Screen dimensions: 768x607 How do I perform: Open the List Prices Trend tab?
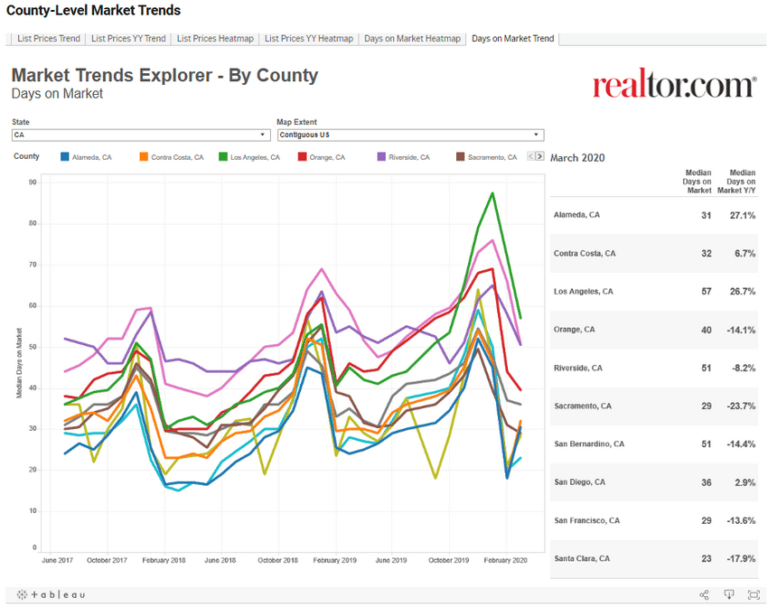48,39
